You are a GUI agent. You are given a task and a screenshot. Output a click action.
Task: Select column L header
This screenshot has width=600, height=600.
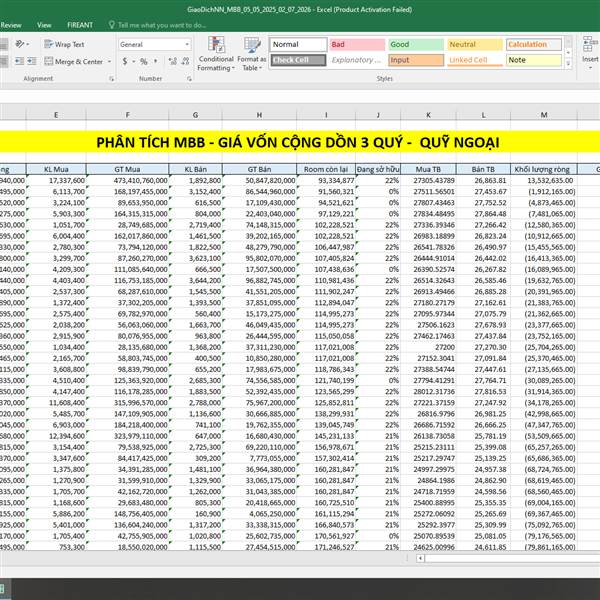click(483, 115)
